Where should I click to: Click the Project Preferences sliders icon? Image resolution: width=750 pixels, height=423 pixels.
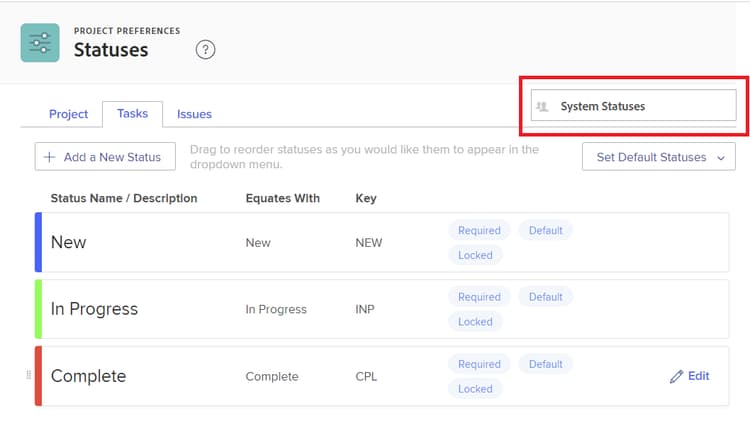tap(40, 42)
